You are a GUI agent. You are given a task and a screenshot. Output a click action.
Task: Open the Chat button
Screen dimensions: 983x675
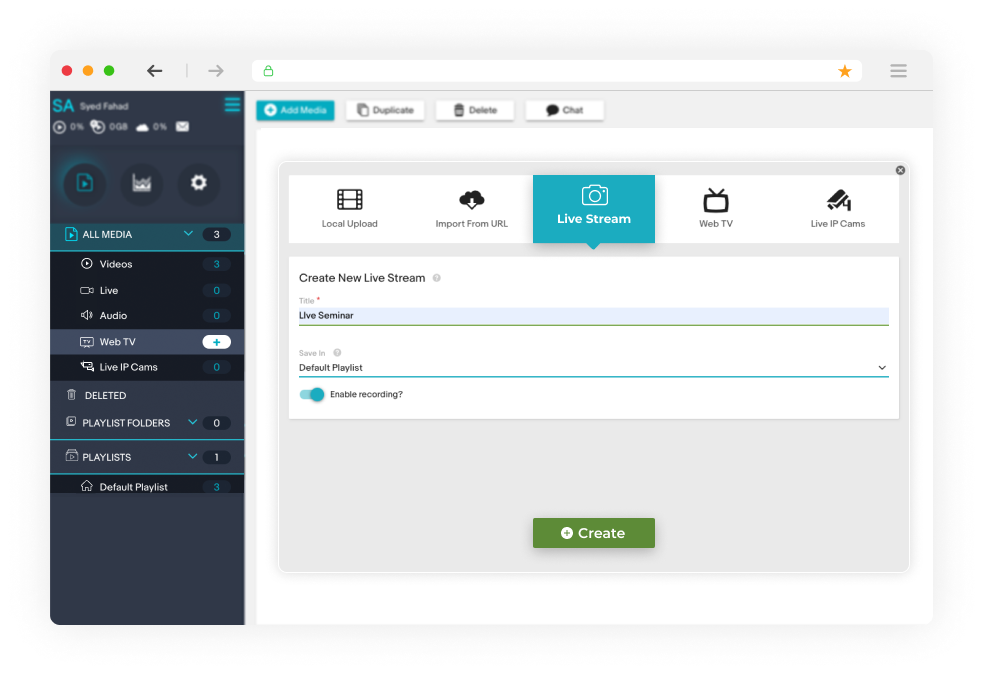click(565, 110)
